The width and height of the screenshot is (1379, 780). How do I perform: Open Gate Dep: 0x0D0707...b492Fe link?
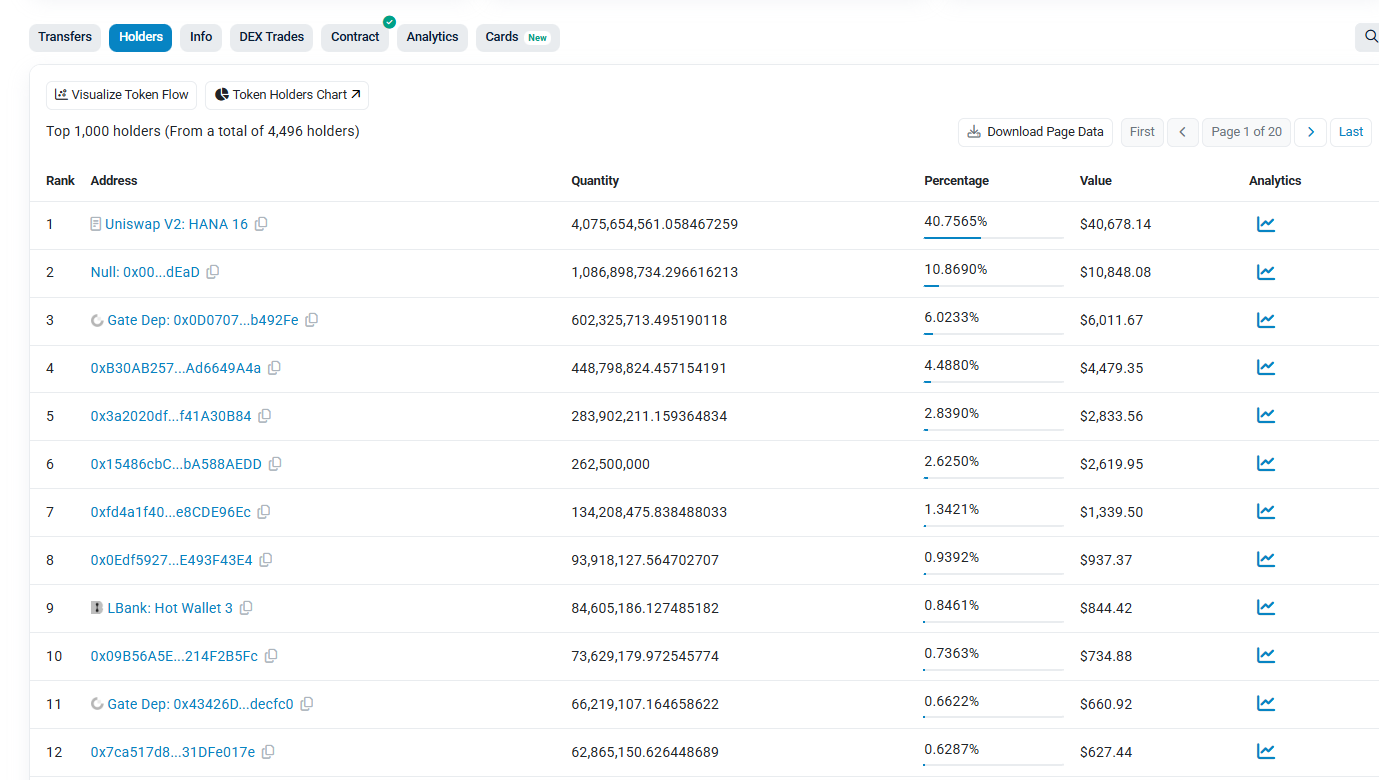point(203,320)
